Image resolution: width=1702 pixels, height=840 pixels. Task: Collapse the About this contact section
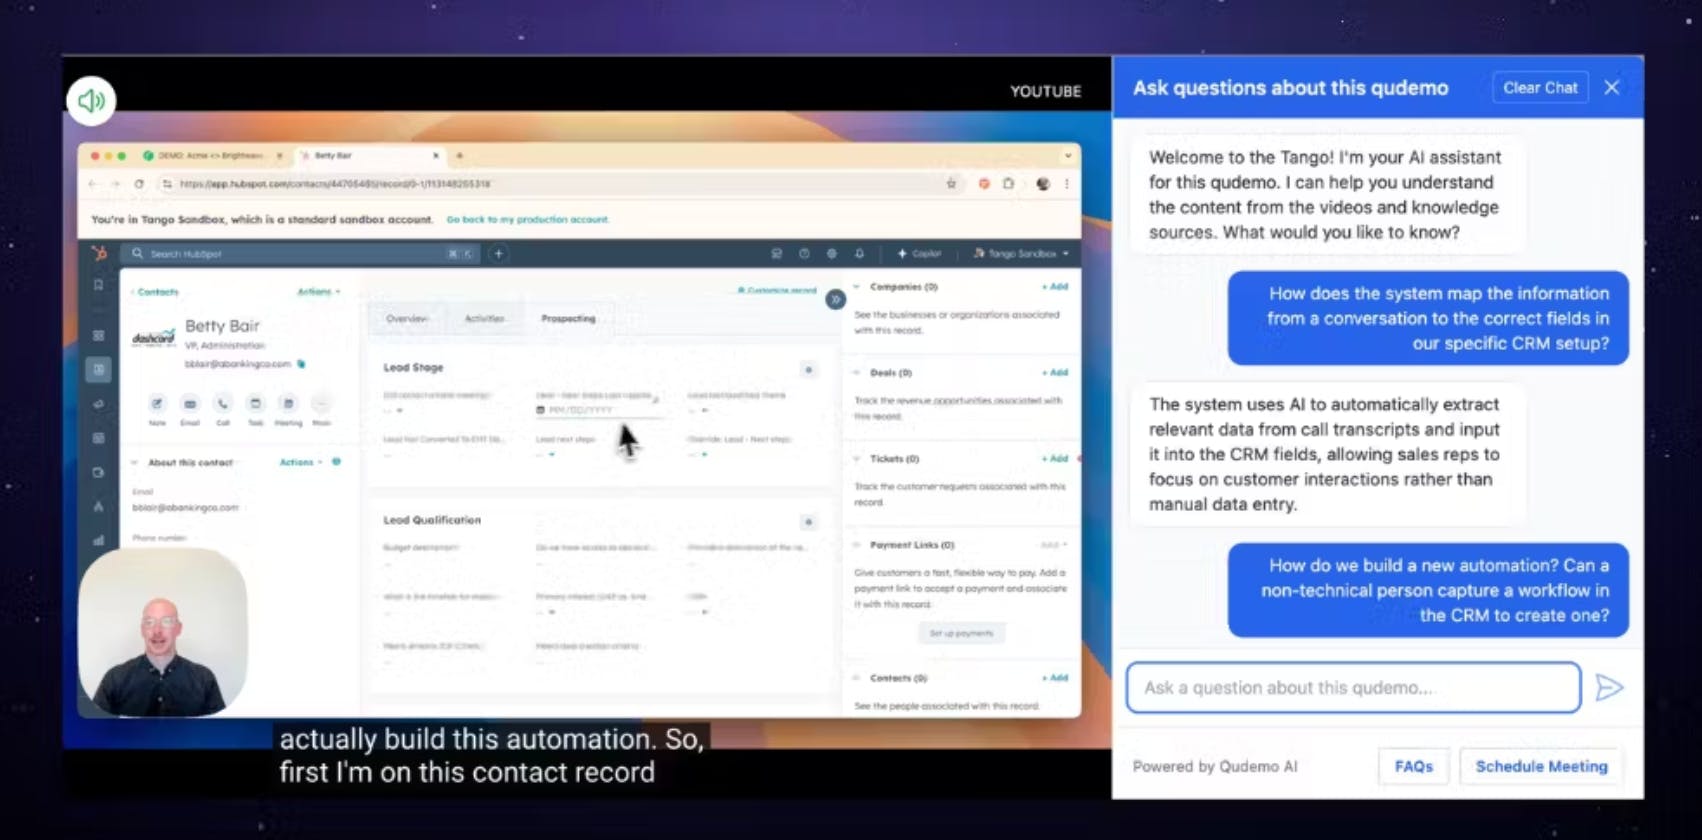click(x=135, y=463)
